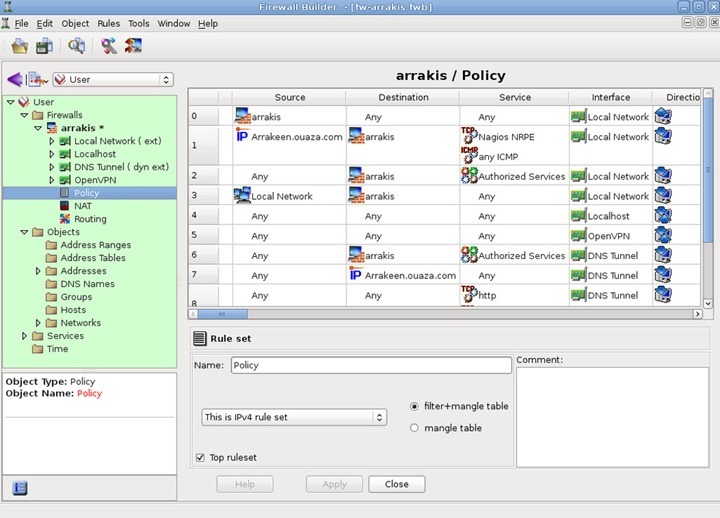The image size is (720, 518).
Task: Click the NAT icon in the tree
Action: (x=65, y=205)
